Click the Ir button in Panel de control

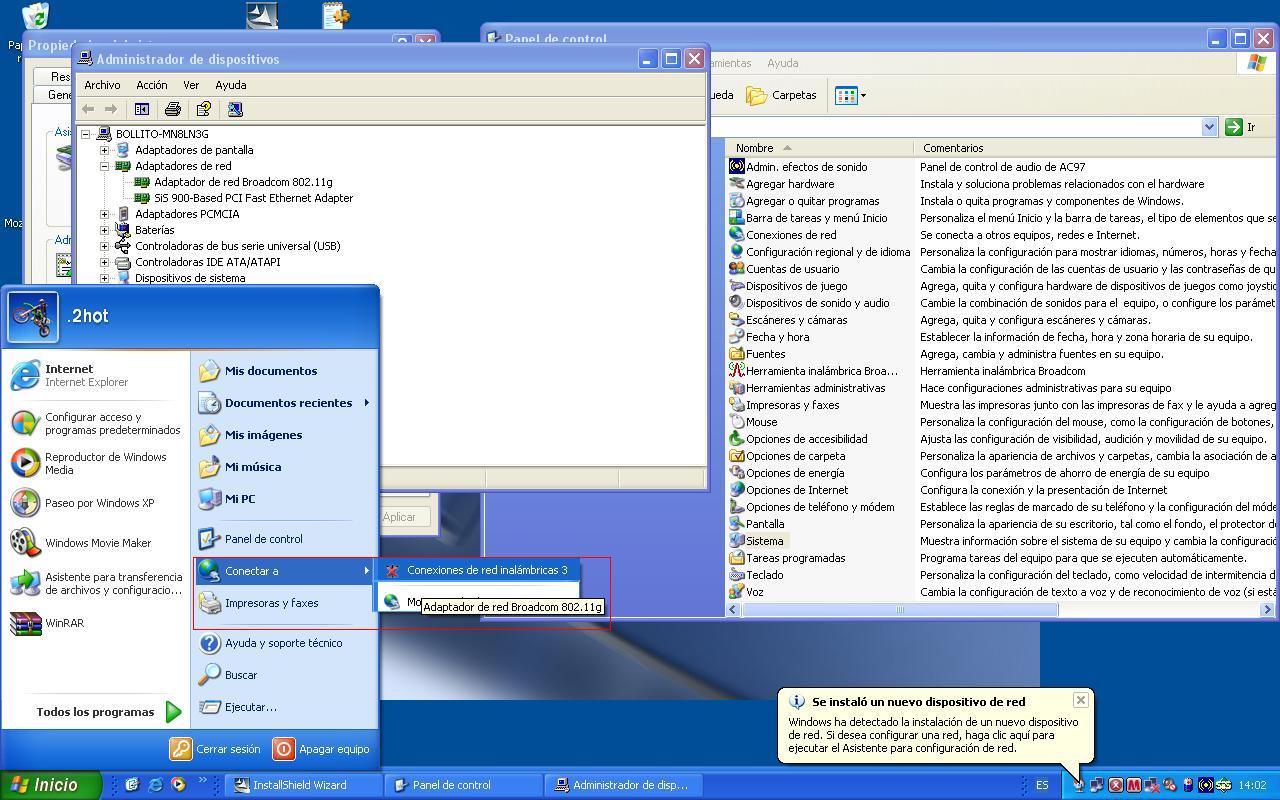pyautogui.click(x=1241, y=127)
